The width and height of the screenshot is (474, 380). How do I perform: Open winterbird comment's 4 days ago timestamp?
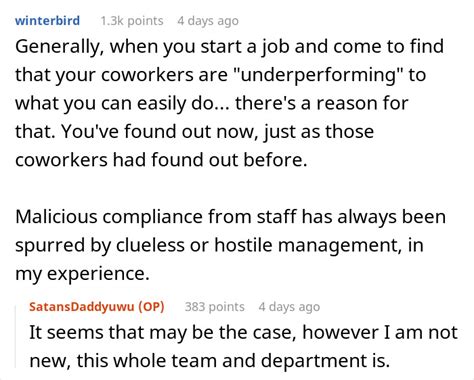click(x=208, y=21)
